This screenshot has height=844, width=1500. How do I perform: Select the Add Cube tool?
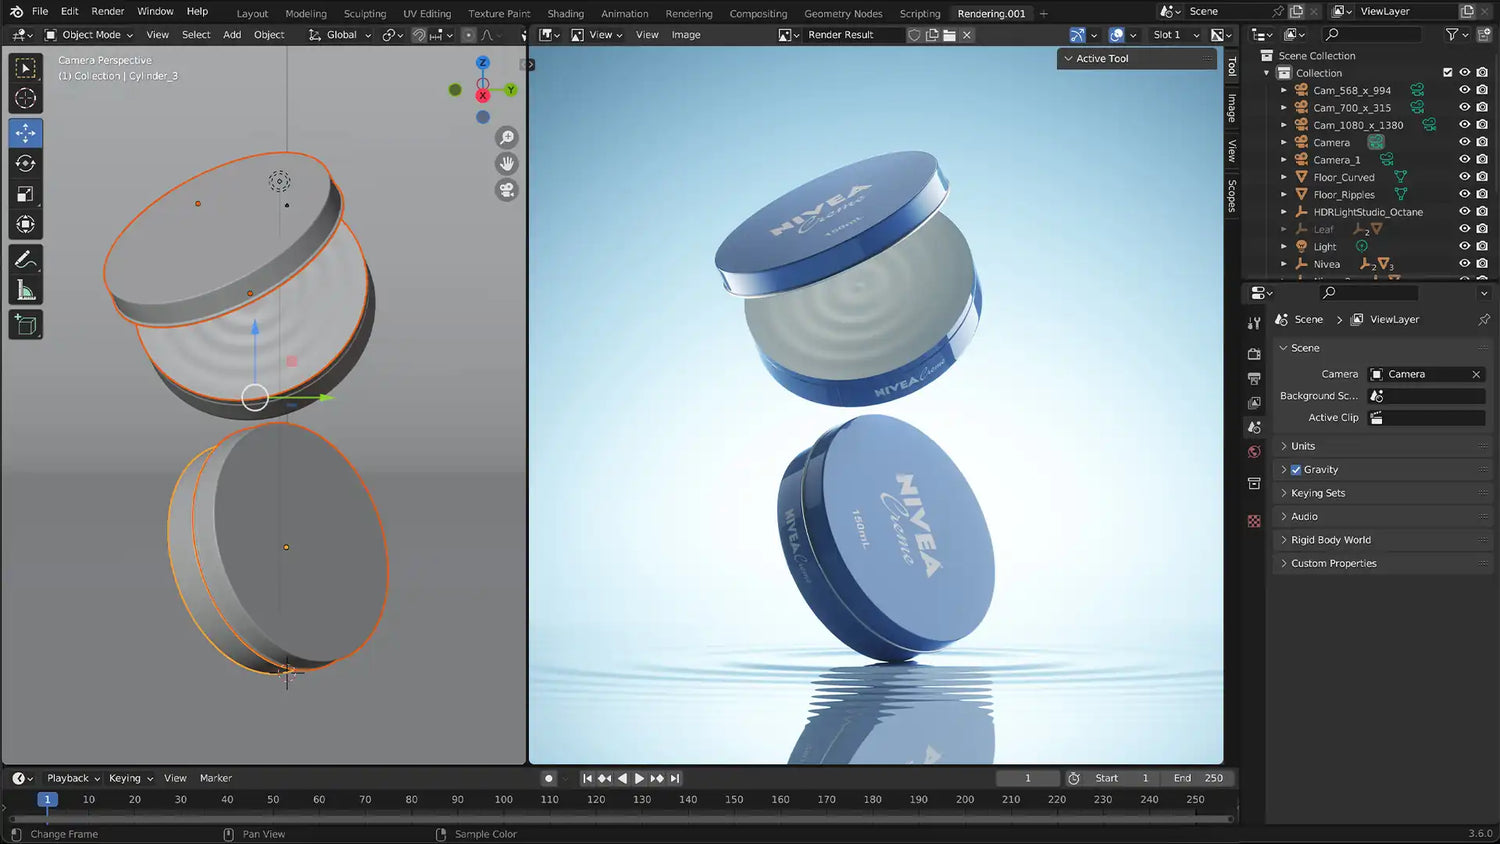[x=26, y=325]
